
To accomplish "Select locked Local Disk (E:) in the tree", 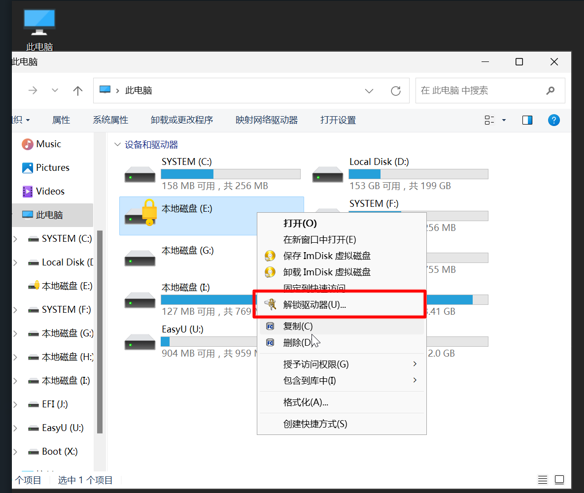I will (60, 286).
